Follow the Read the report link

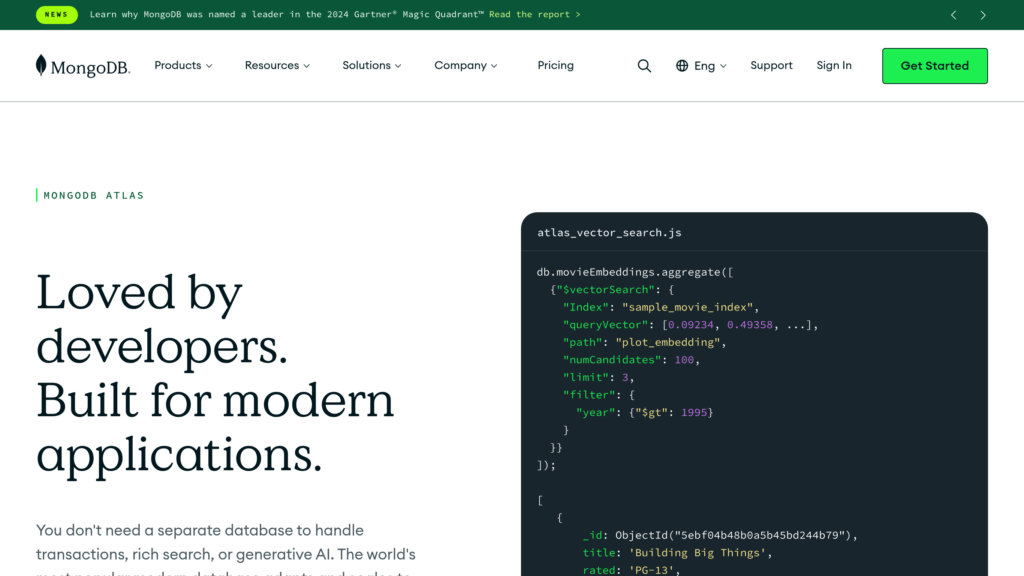534,15
